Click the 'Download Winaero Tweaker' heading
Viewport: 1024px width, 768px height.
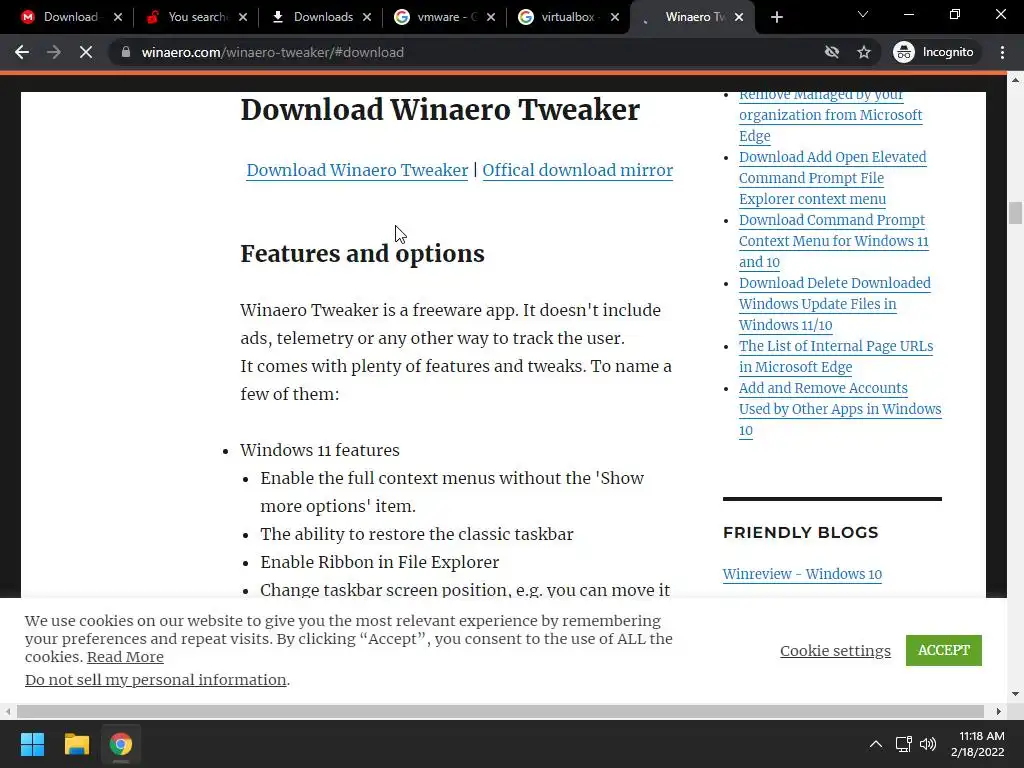click(440, 109)
